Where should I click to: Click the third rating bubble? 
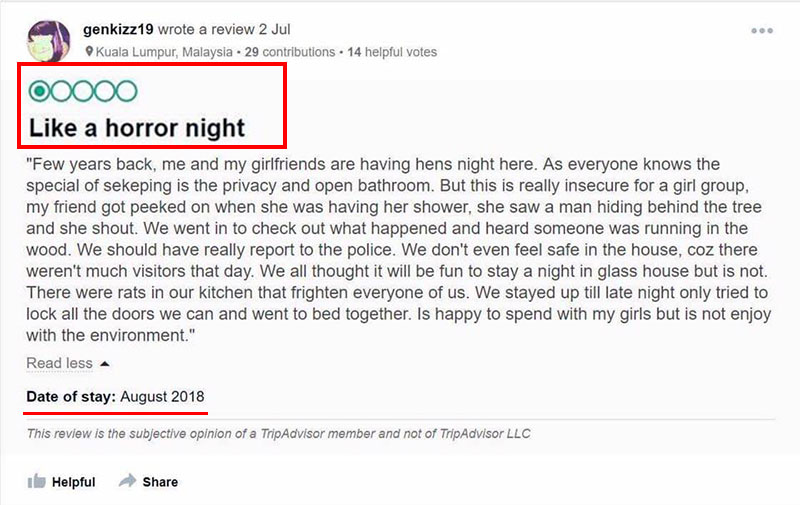coord(83,91)
